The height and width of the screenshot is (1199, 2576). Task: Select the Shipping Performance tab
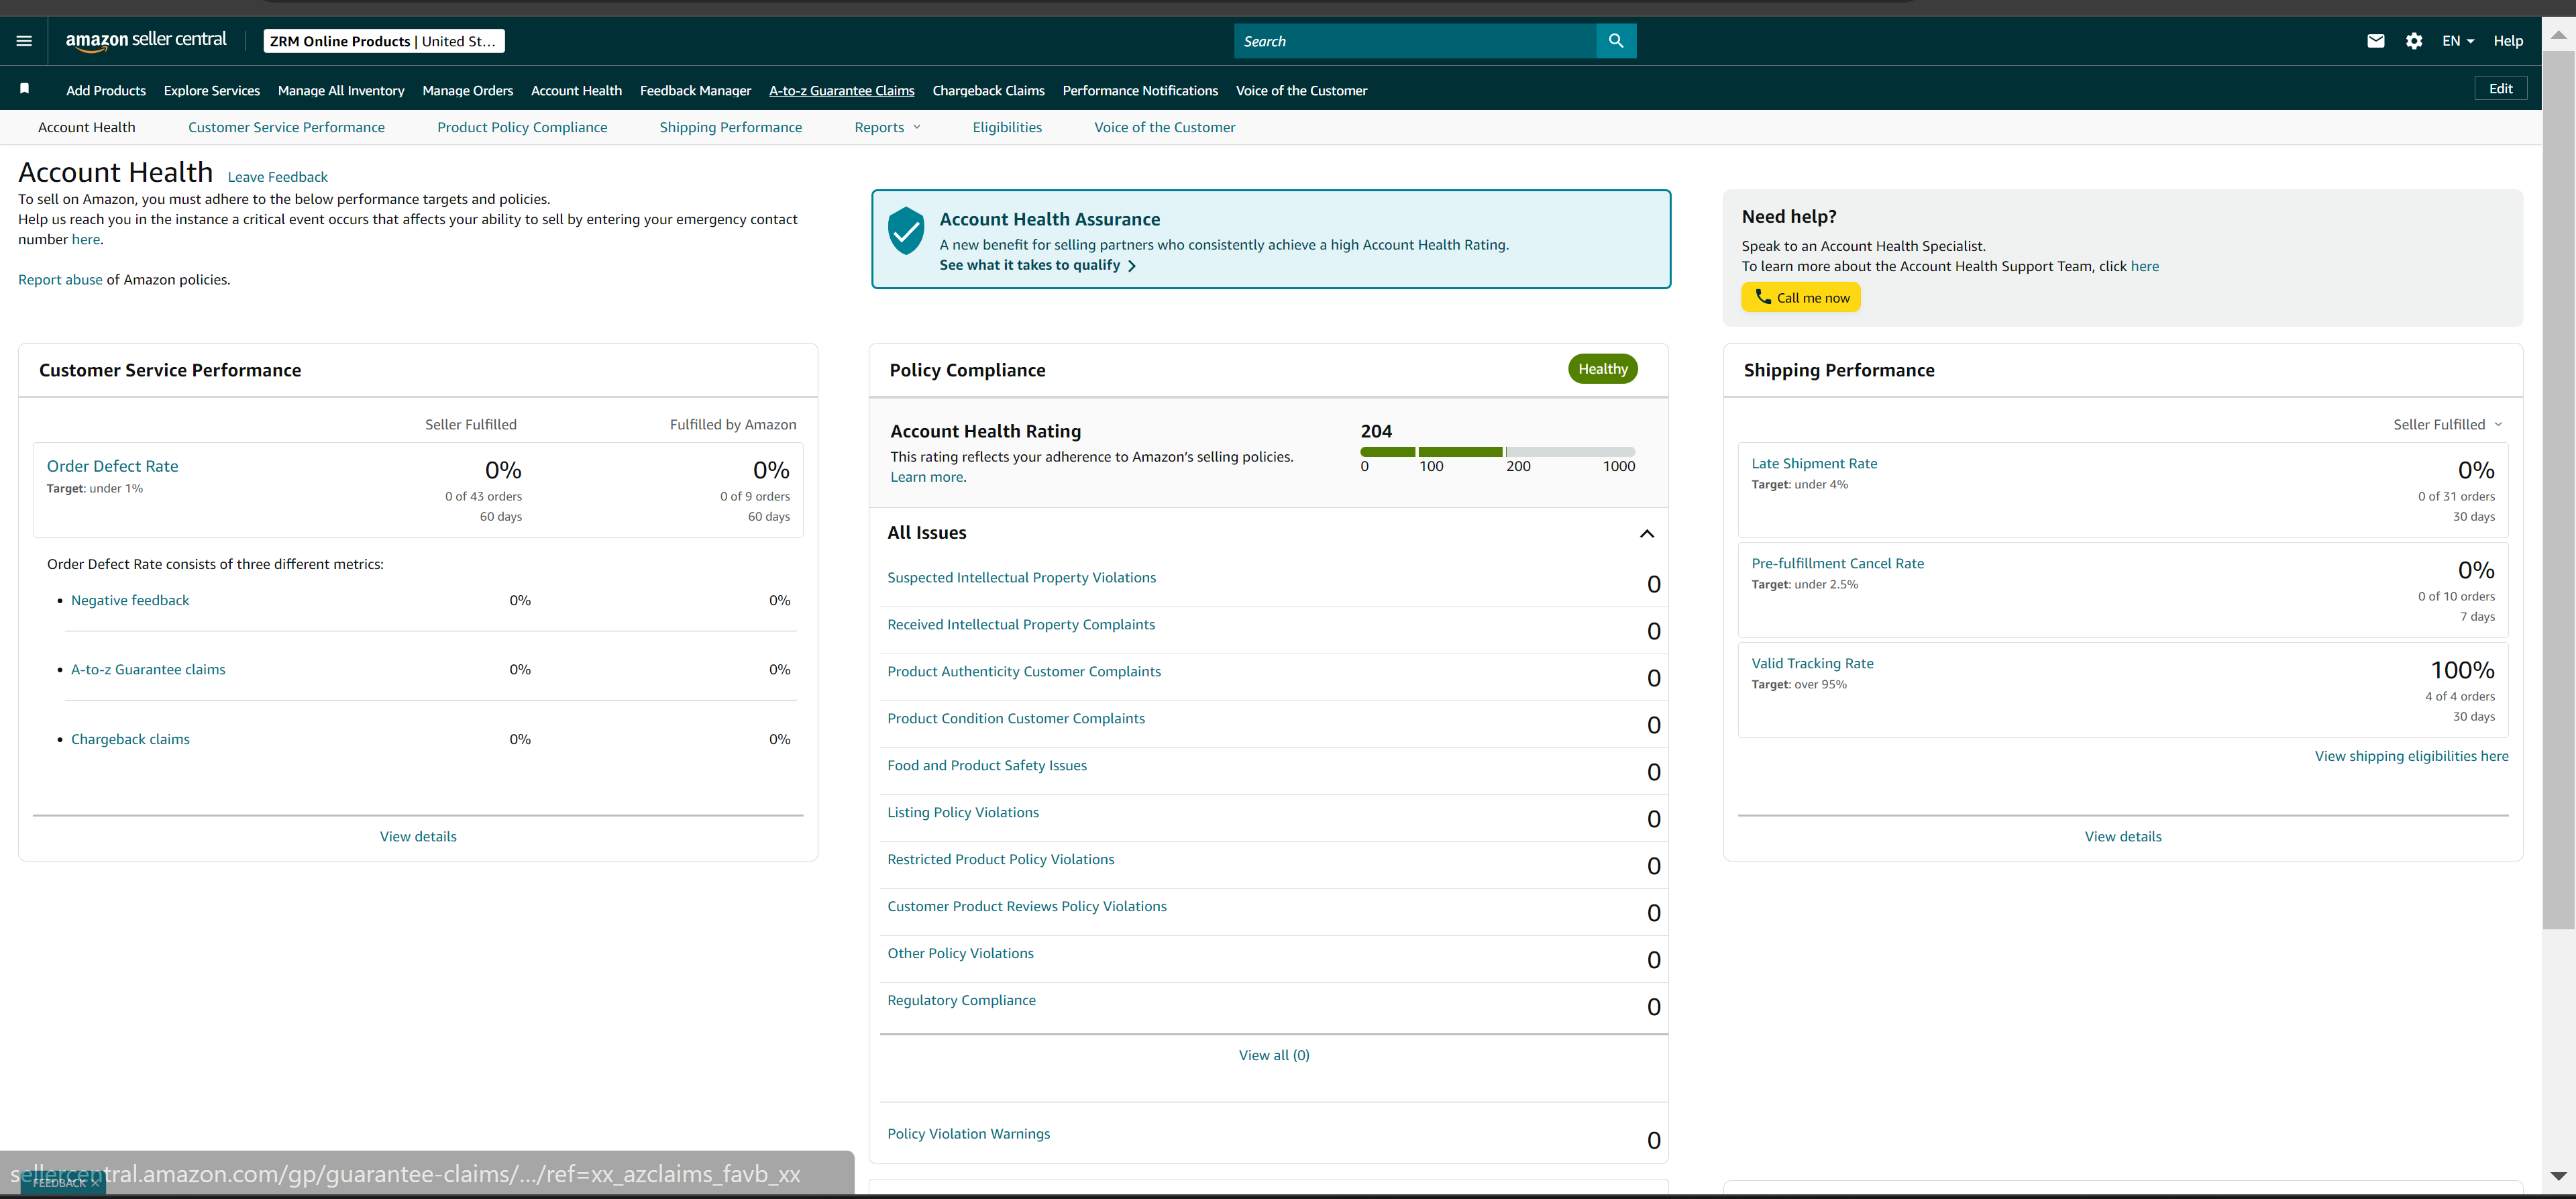[x=731, y=127]
